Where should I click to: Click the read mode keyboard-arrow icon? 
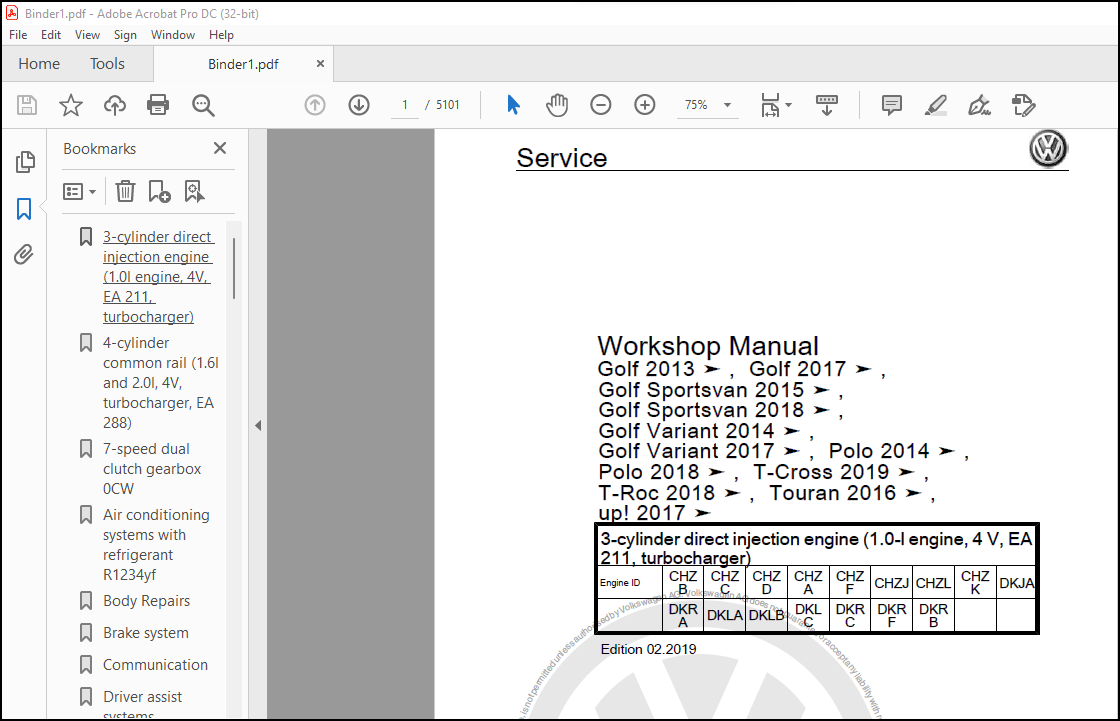(826, 105)
